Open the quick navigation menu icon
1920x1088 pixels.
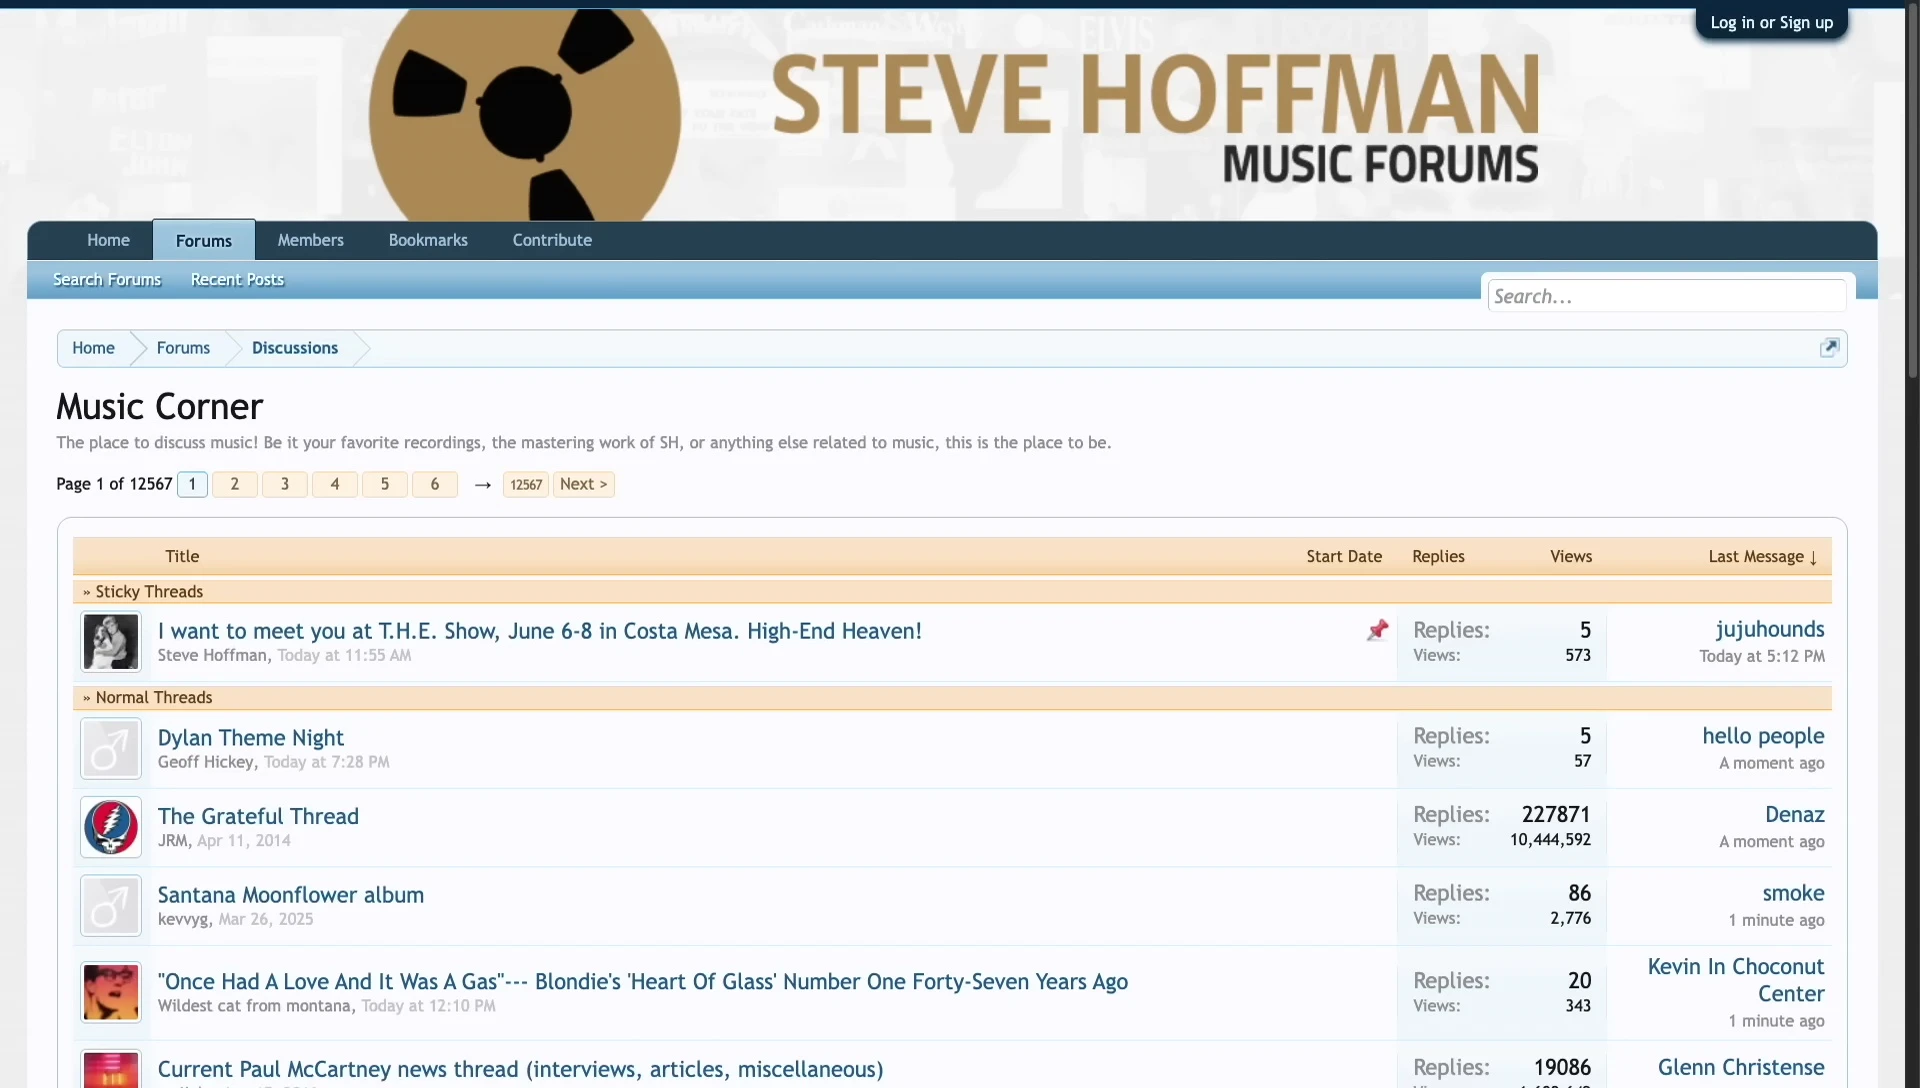1829,348
